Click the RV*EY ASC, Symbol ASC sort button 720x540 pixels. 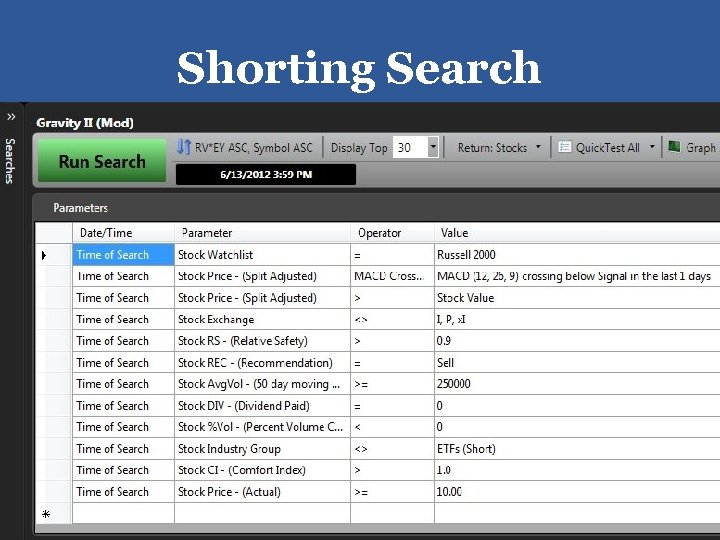pyautogui.click(x=253, y=147)
